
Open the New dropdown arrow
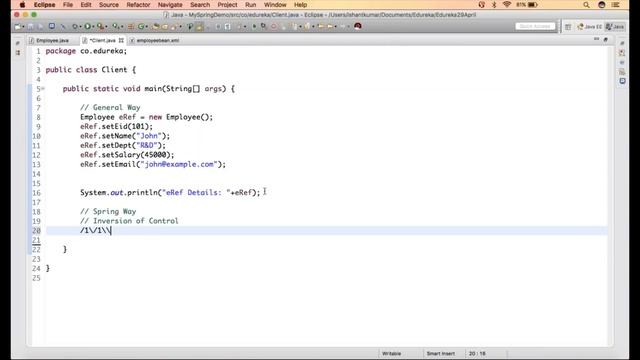click(x=23, y=27)
